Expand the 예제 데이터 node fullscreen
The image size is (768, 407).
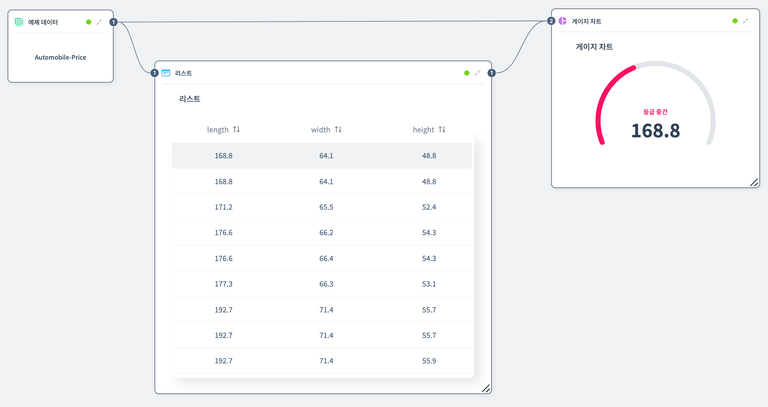coord(99,21)
